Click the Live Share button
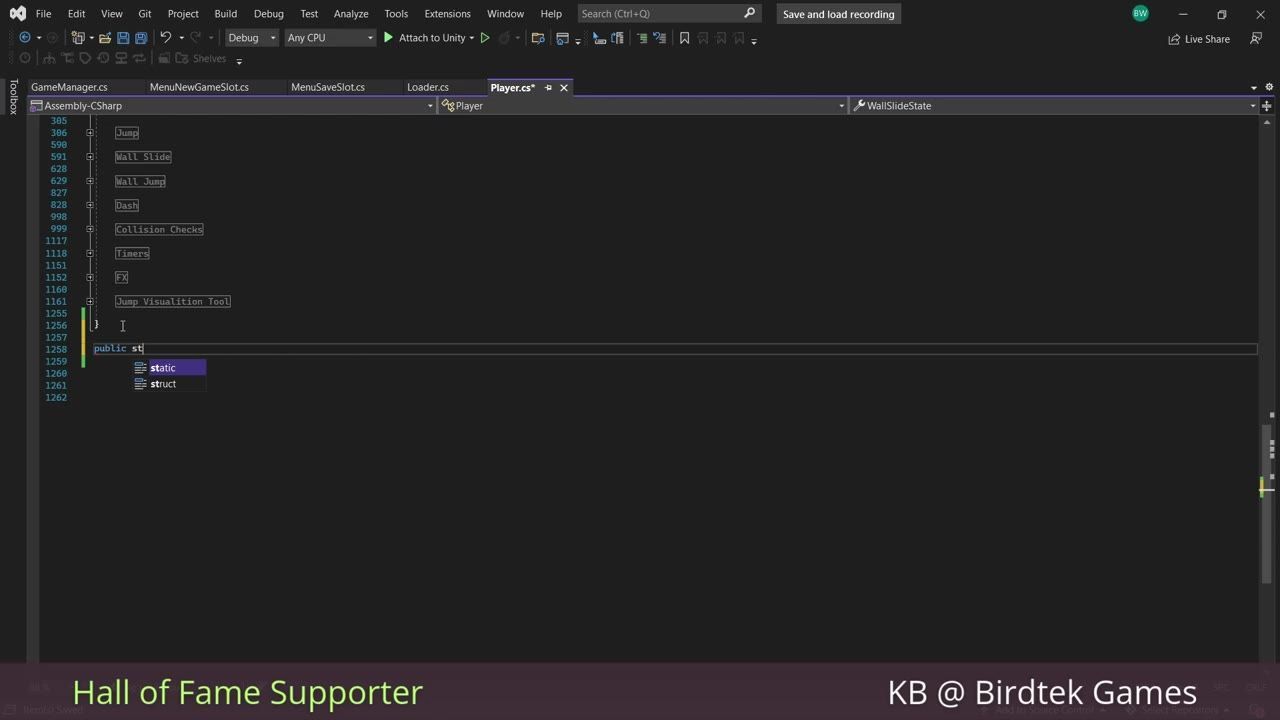The image size is (1280, 720). (x=1199, y=39)
